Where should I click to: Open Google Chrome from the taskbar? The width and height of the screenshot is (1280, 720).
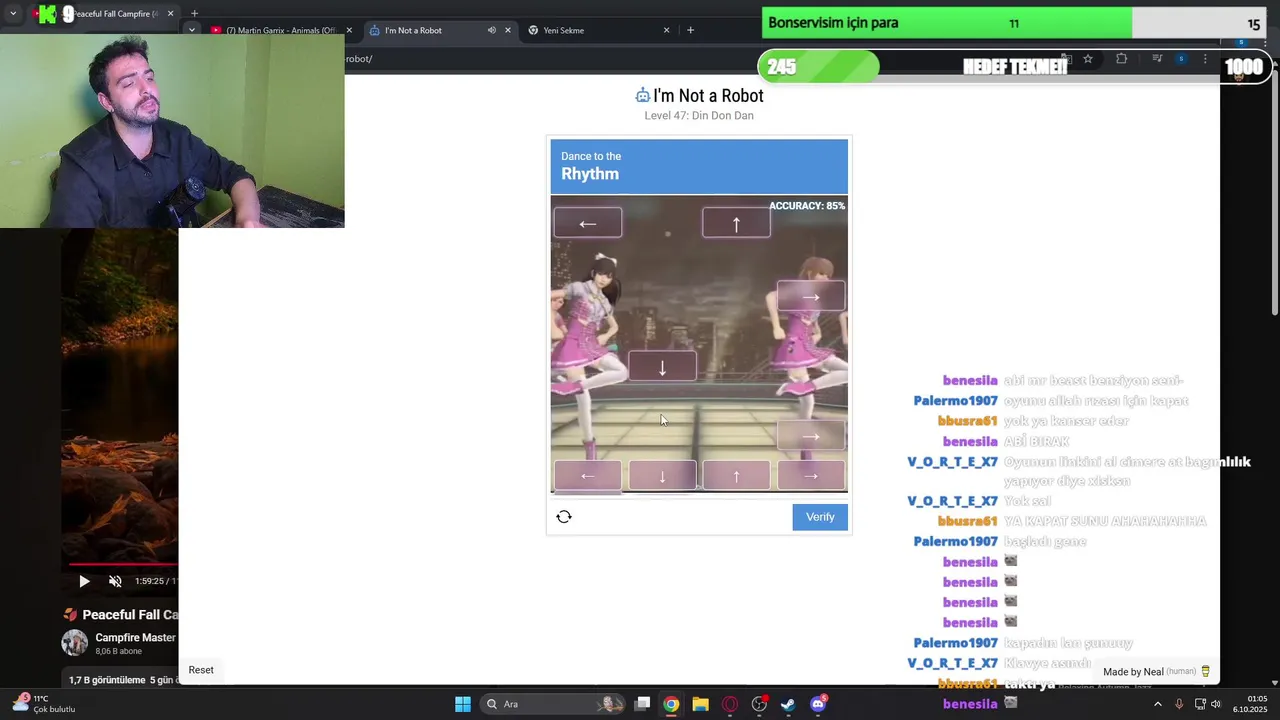(671, 704)
